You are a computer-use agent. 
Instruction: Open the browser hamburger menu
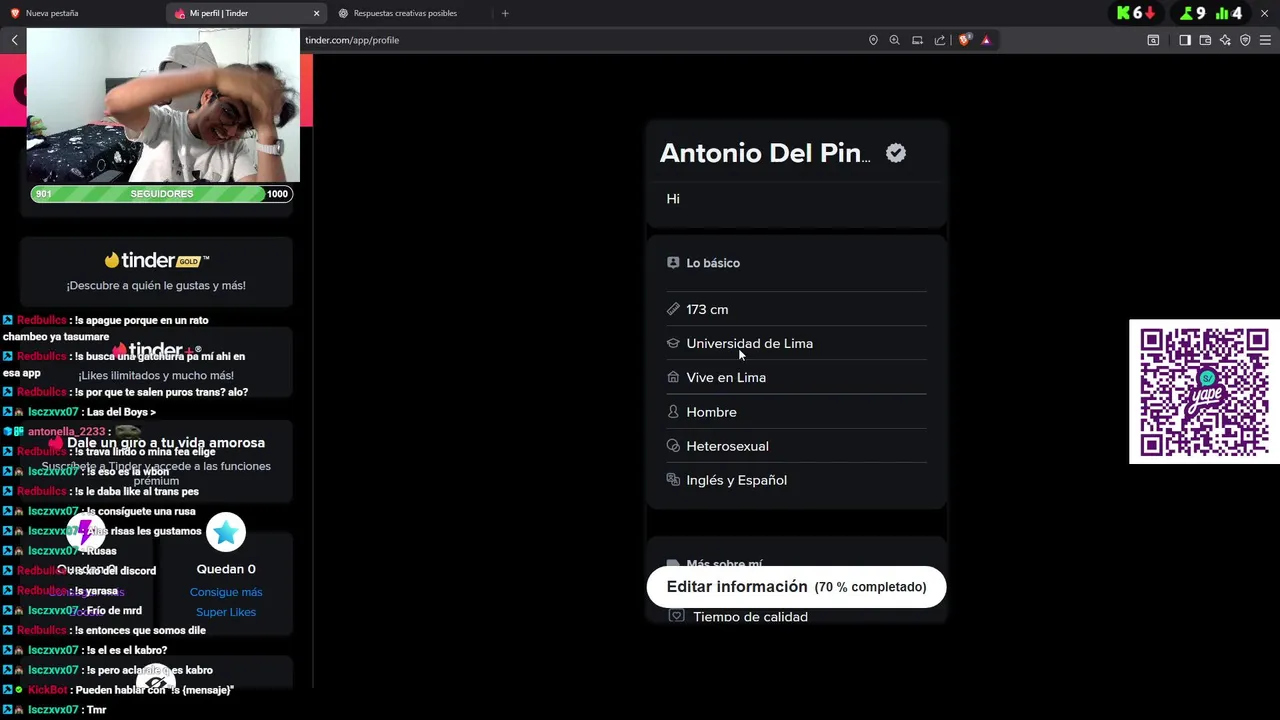[1265, 40]
